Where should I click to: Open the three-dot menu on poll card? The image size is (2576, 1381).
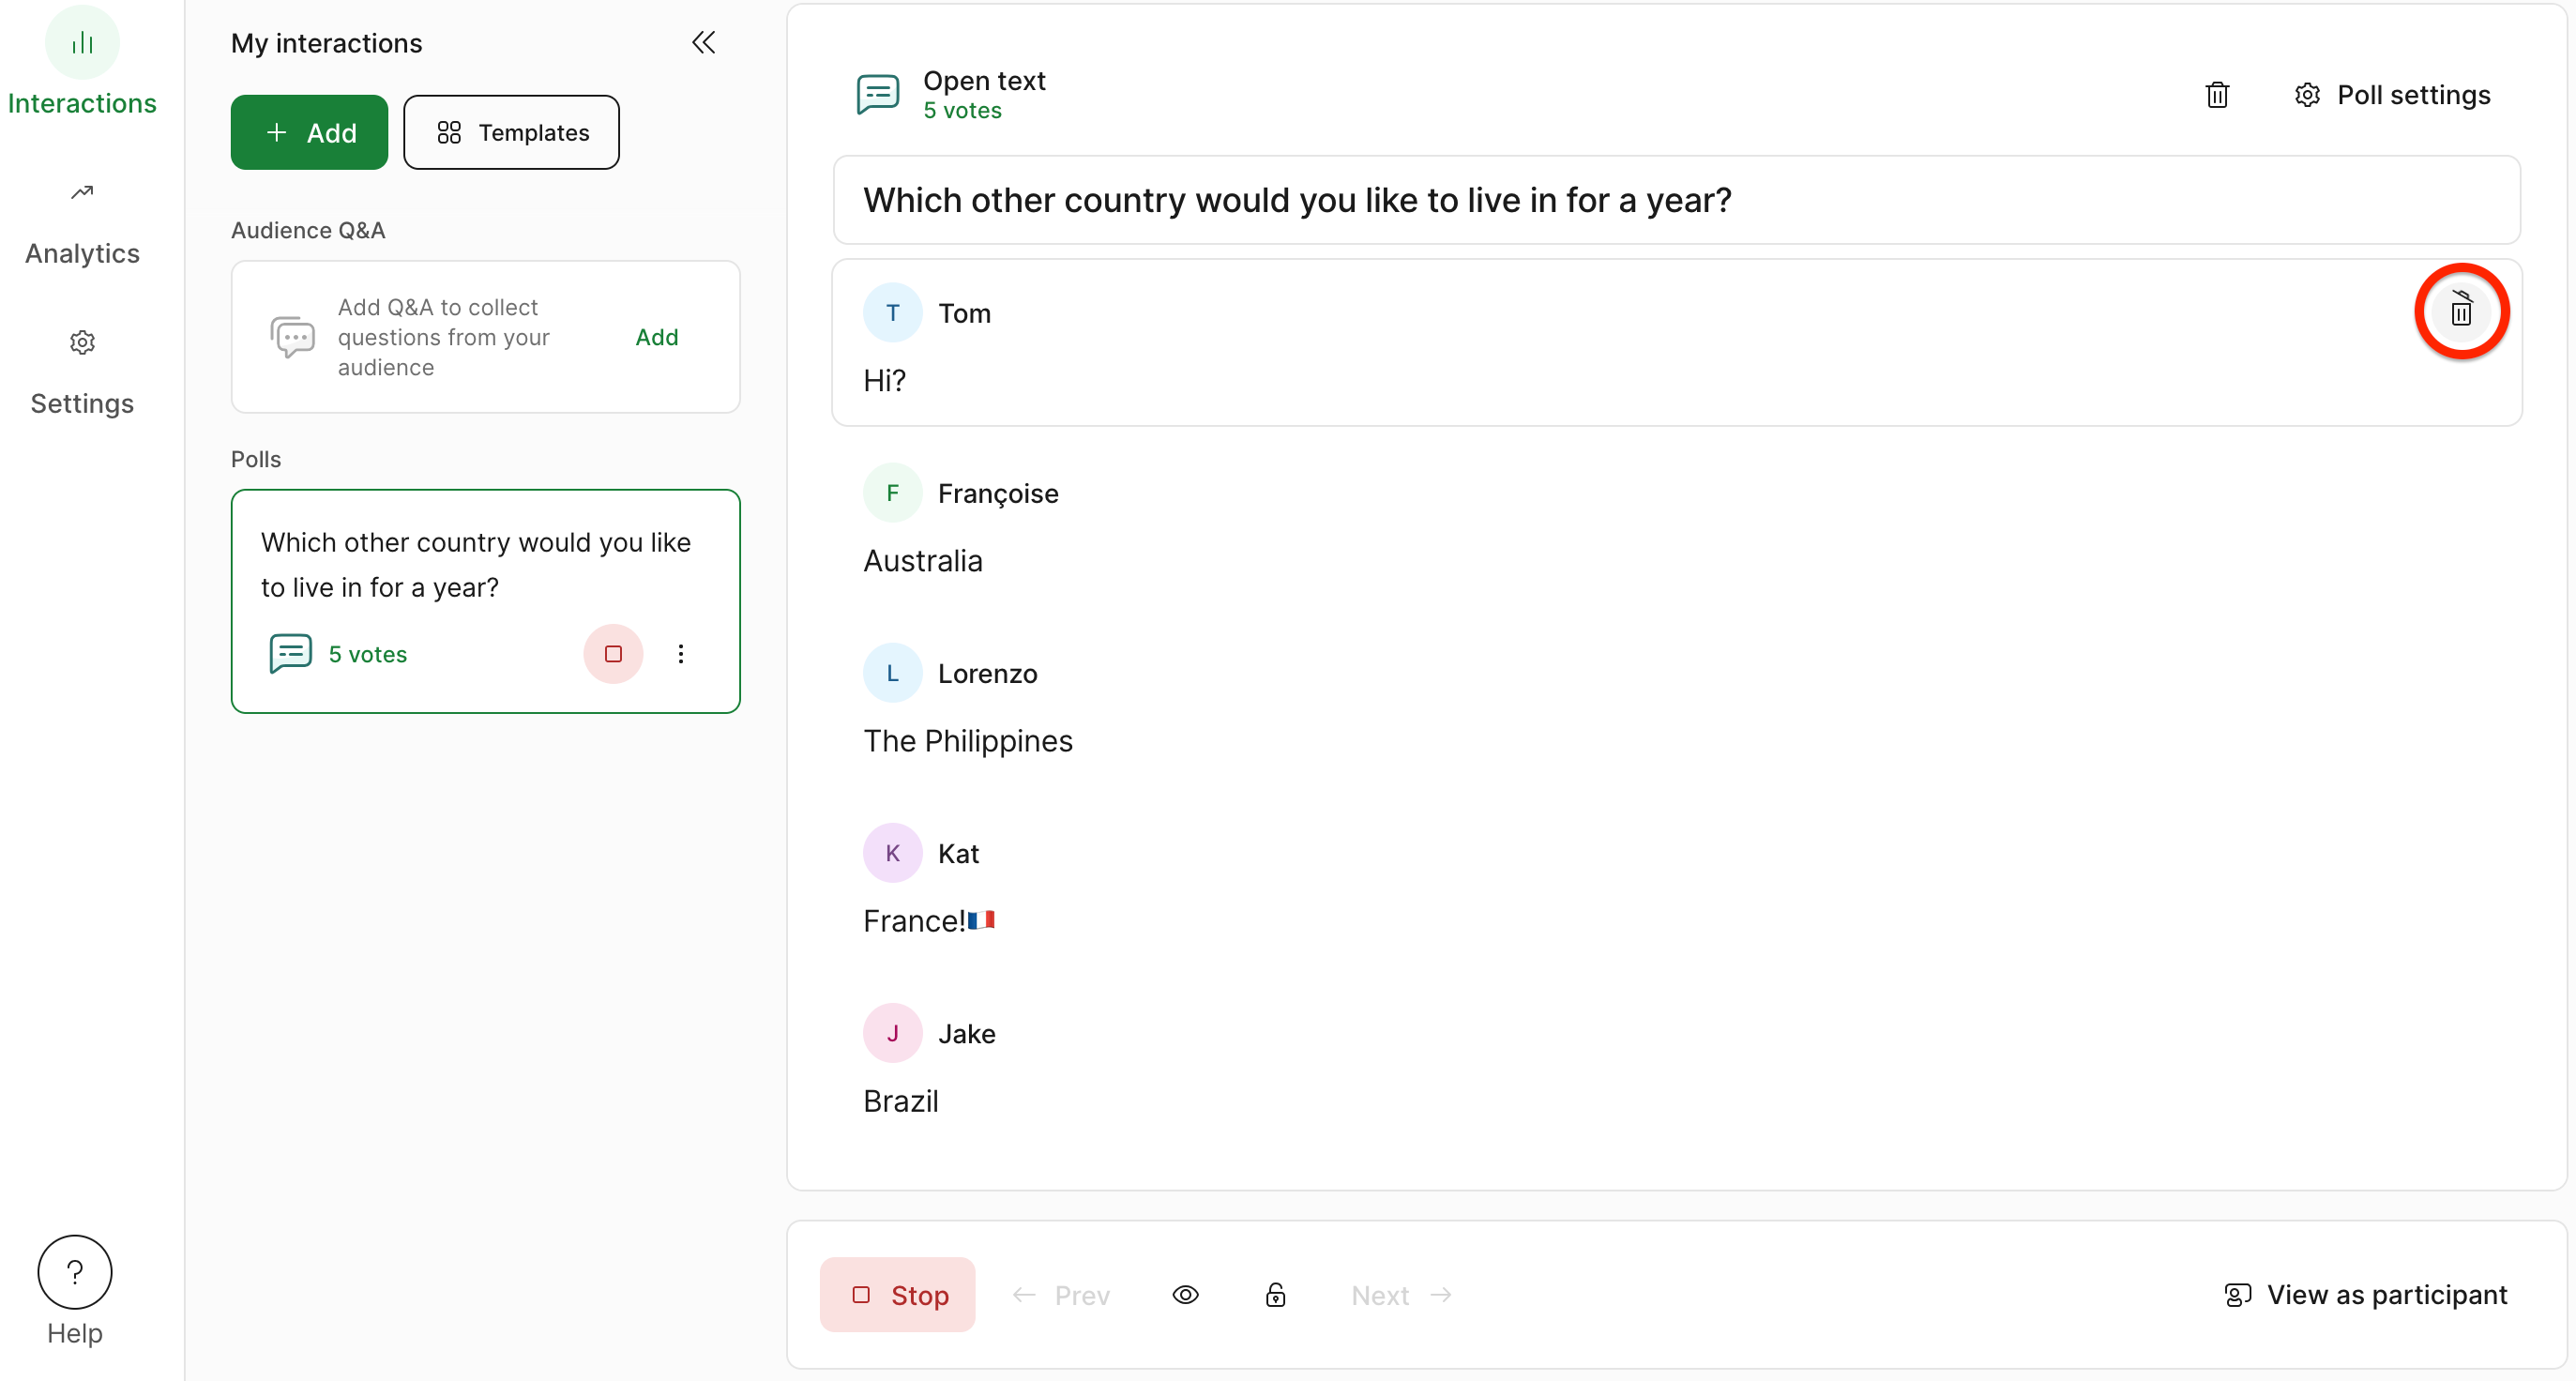click(681, 654)
